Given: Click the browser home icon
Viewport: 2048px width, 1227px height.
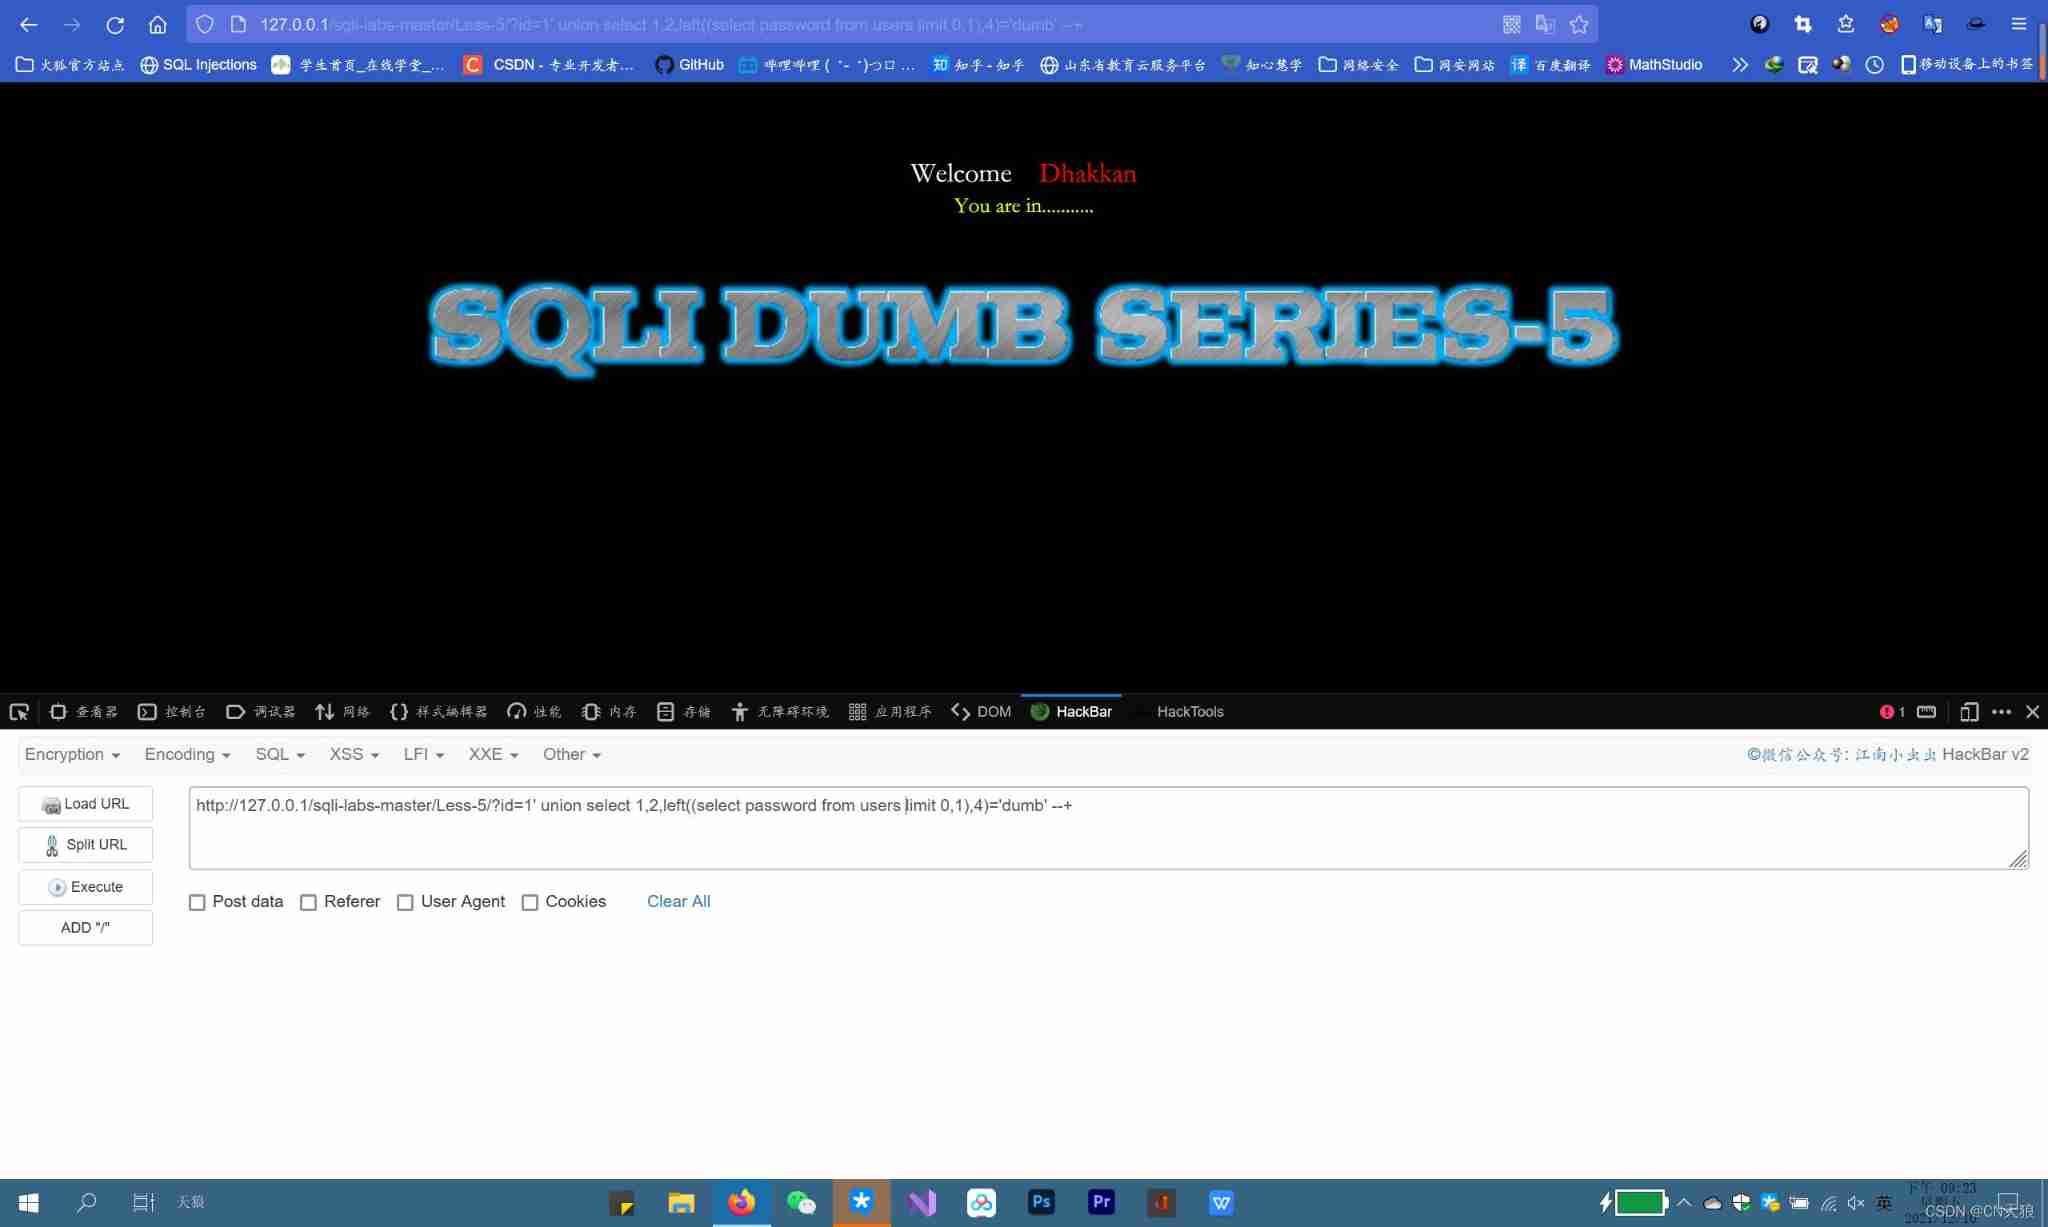Looking at the screenshot, I should tap(158, 25).
